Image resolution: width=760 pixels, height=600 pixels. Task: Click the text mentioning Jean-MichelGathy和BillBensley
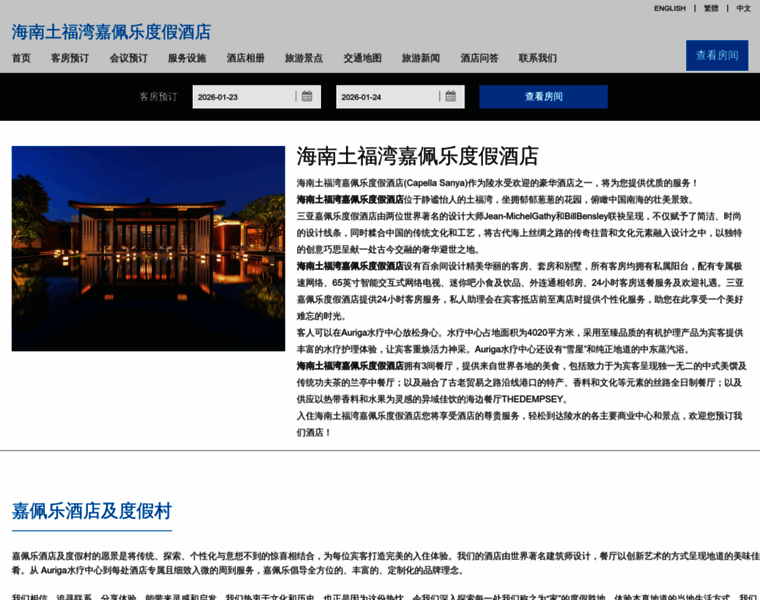(545, 216)
